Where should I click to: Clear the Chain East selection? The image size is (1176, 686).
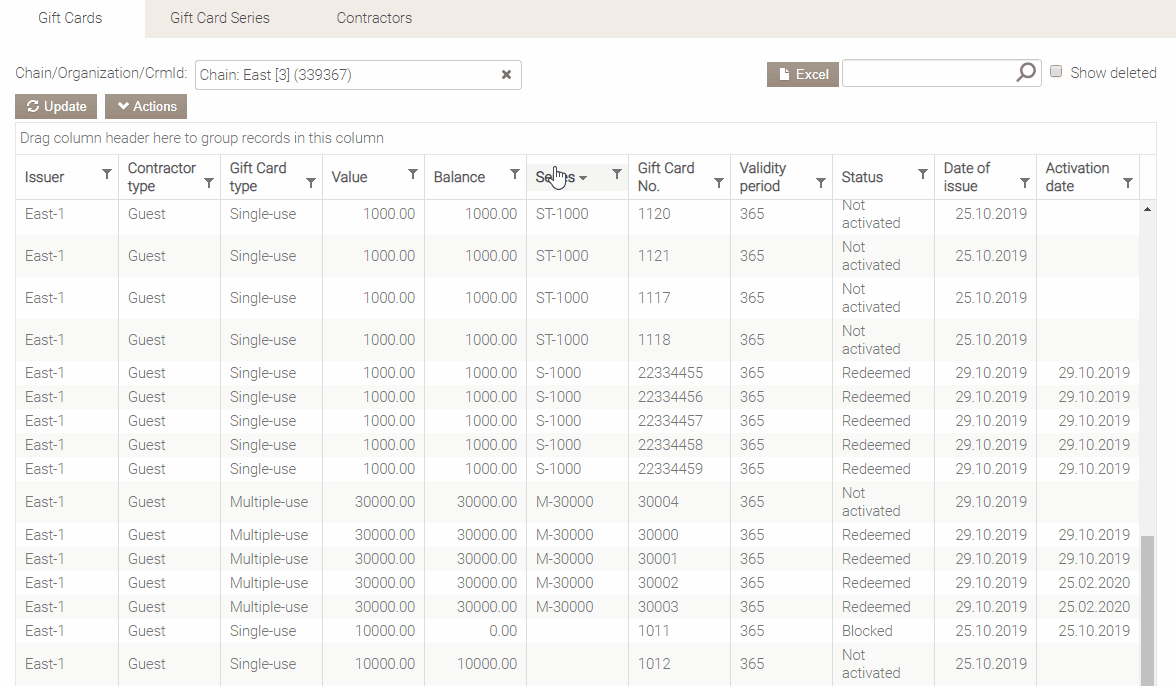pos(506,75)
